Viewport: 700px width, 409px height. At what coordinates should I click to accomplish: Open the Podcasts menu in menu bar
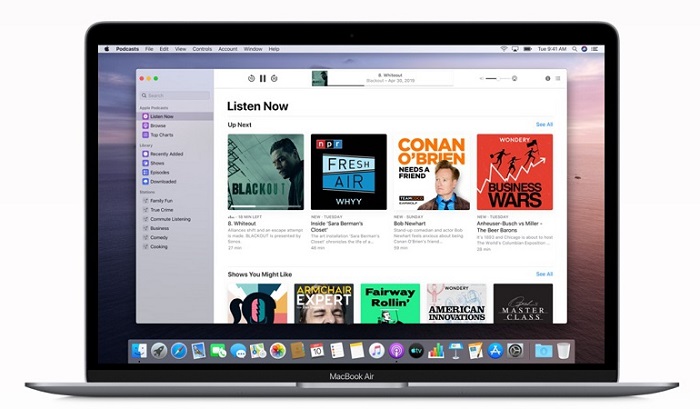pyautogui.click(x=127, y=49)
